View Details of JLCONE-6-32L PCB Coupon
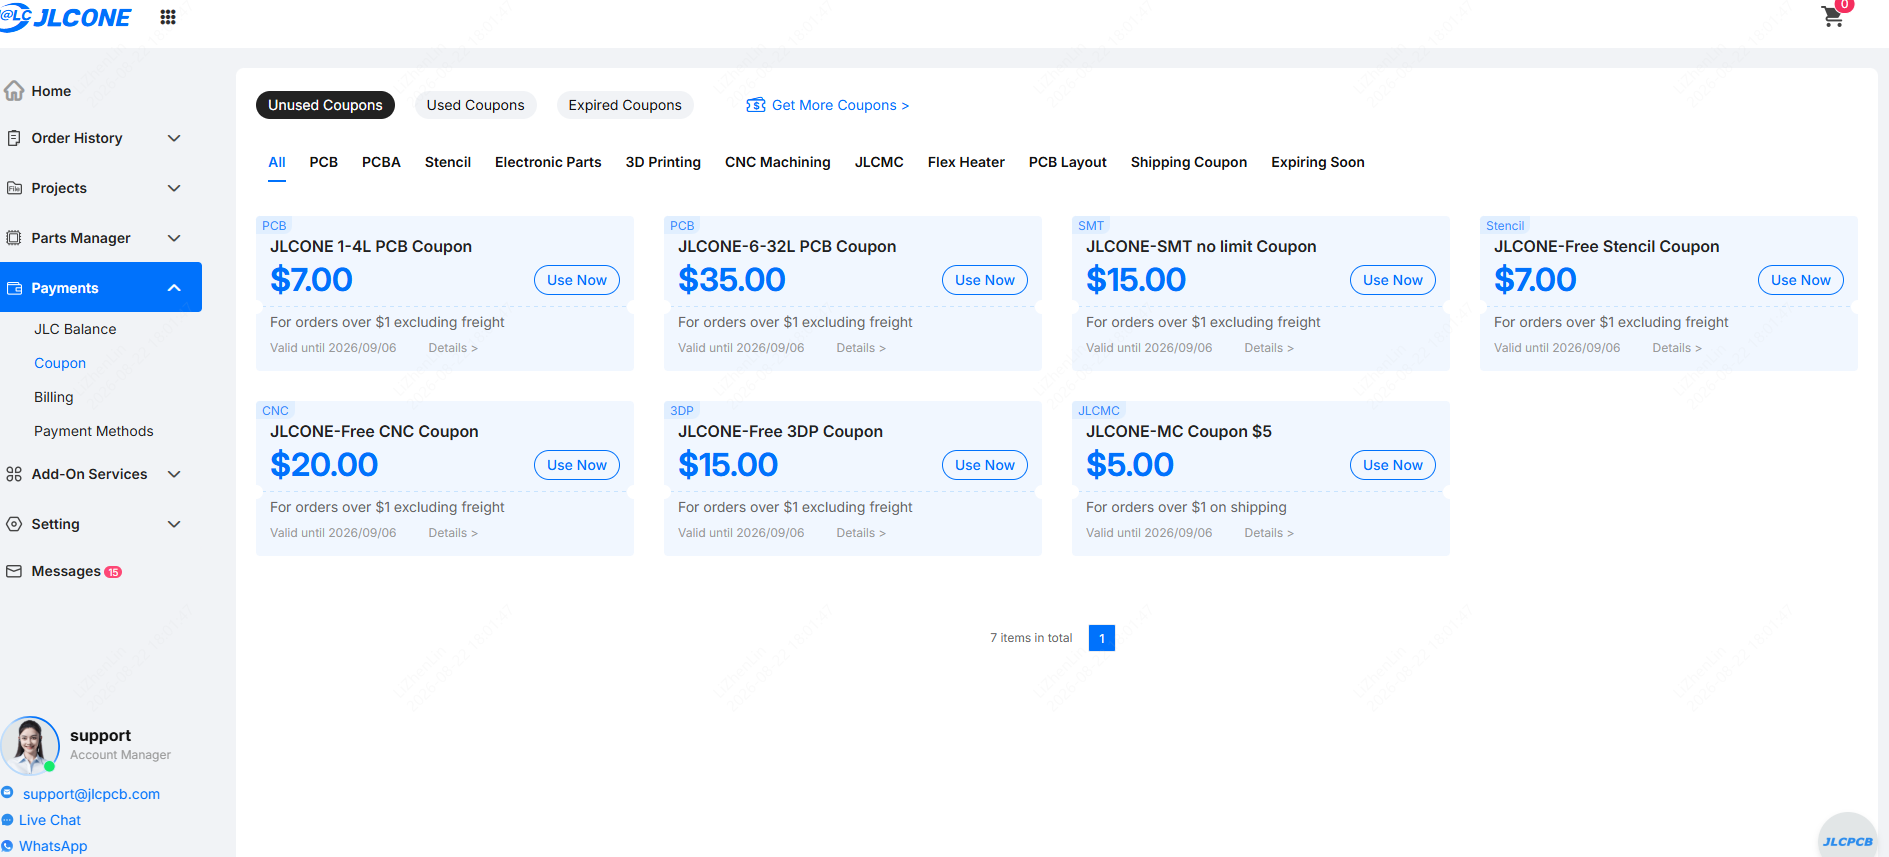Screen dimensions: 1889x857 pos(861,348)
